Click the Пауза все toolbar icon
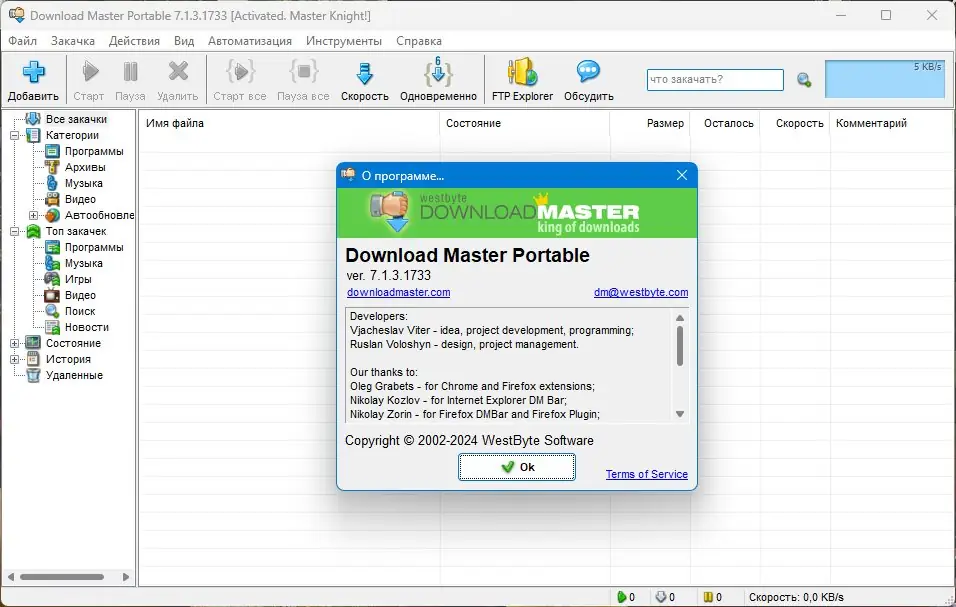956x607 pixels. 304,72
